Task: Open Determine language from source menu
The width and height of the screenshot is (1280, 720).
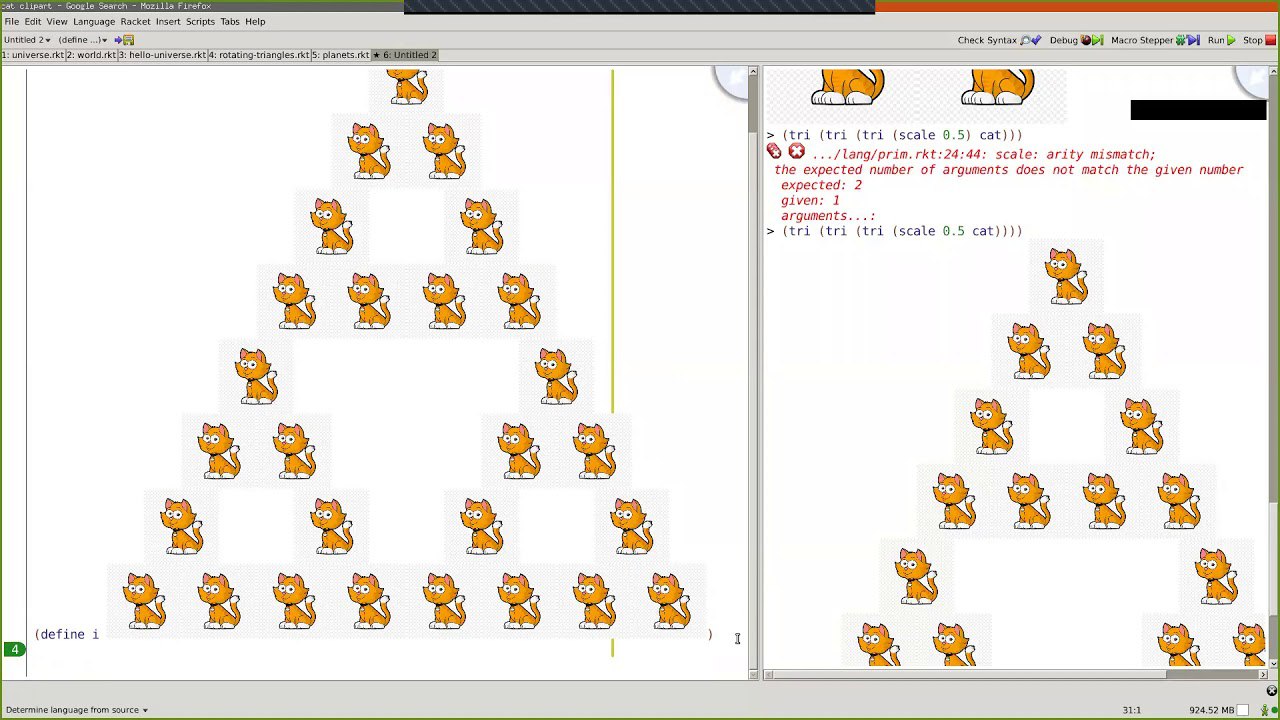Action: [x=76, y=710]
